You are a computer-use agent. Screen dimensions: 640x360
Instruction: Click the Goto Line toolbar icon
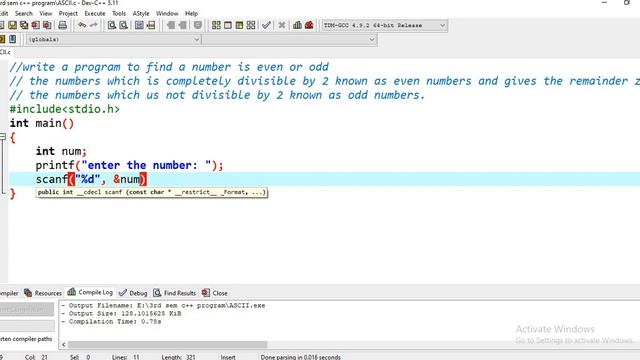151,25
